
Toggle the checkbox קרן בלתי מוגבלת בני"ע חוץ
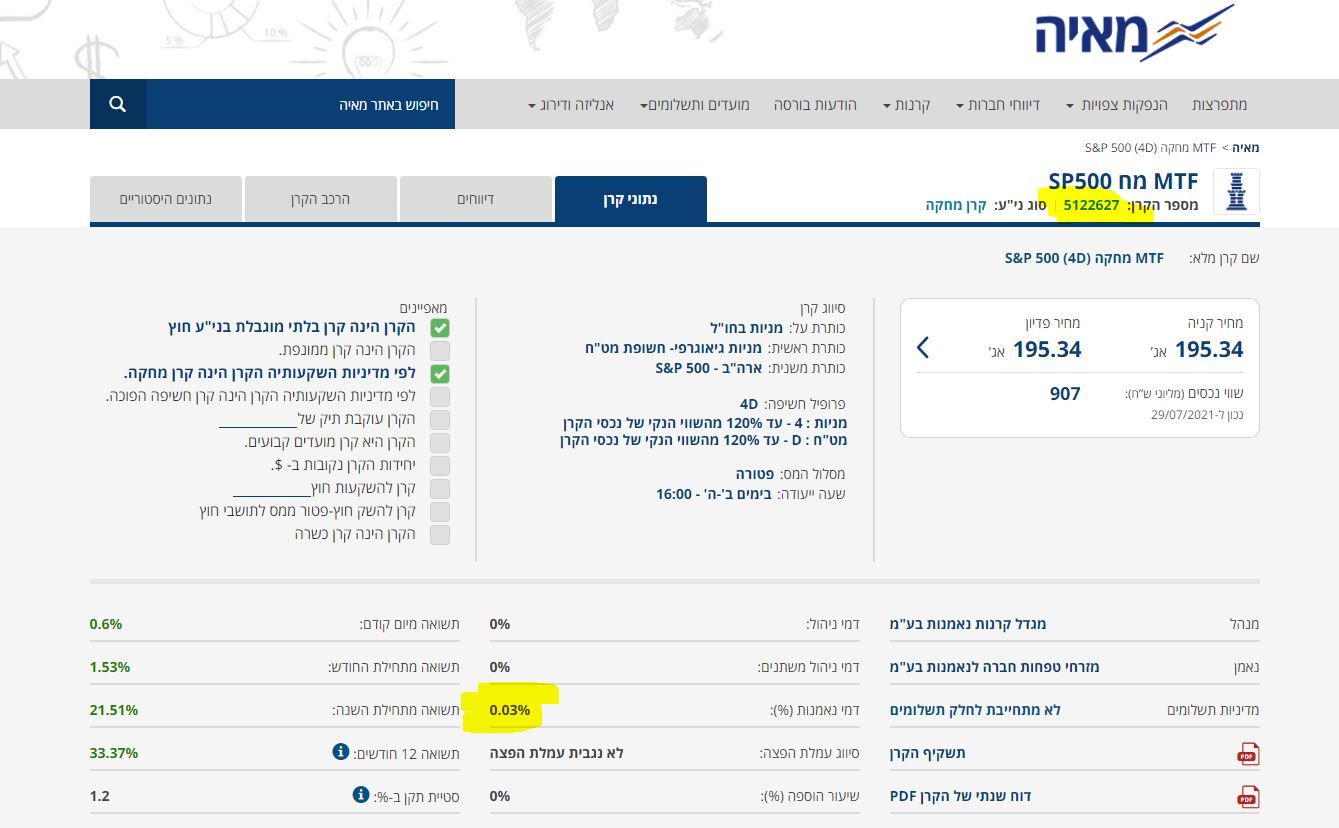pyautogui.click(x=440, y=328)
